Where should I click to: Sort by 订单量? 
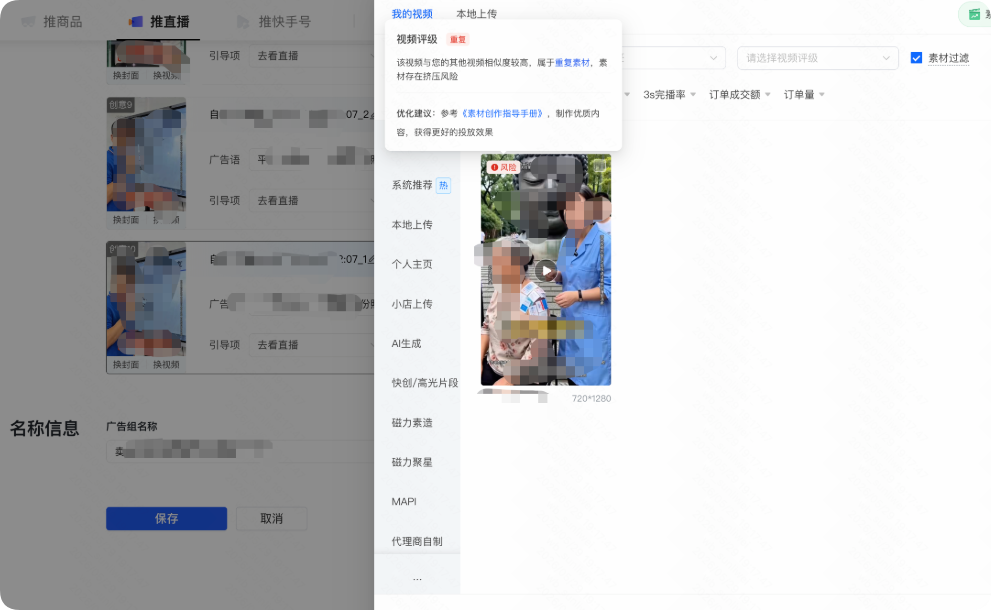(x=804, y=94)
